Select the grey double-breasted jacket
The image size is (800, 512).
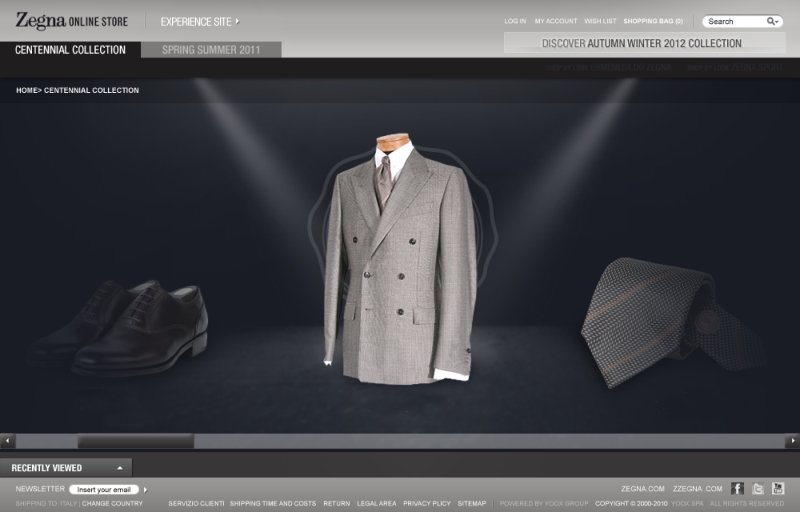[x=400, y=260]
